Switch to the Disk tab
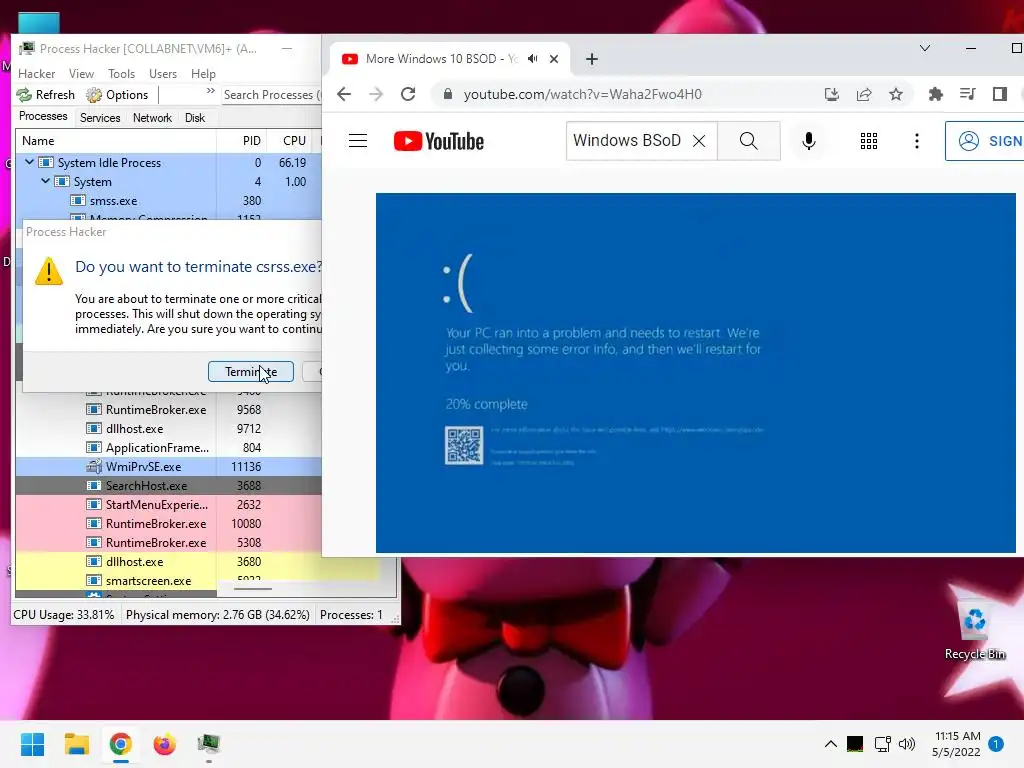 195,118
